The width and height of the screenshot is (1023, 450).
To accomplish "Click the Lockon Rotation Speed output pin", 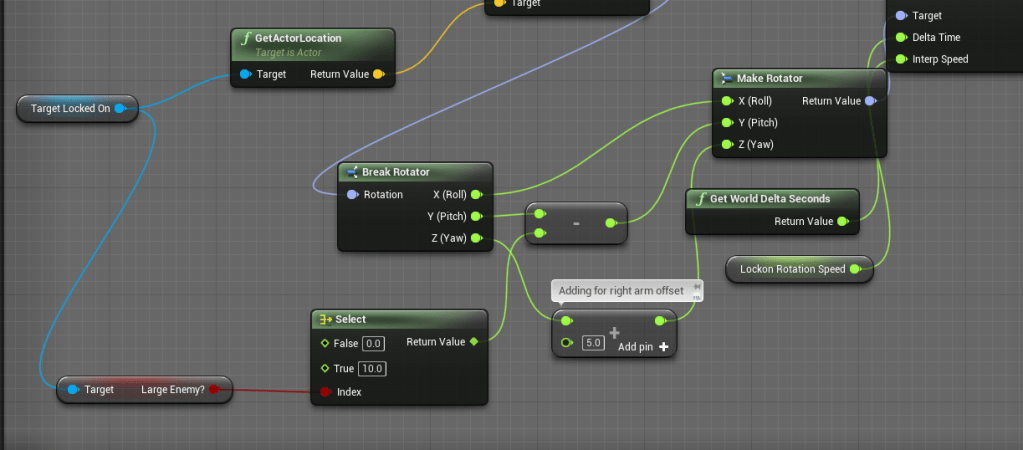I will tap(855, 269).
